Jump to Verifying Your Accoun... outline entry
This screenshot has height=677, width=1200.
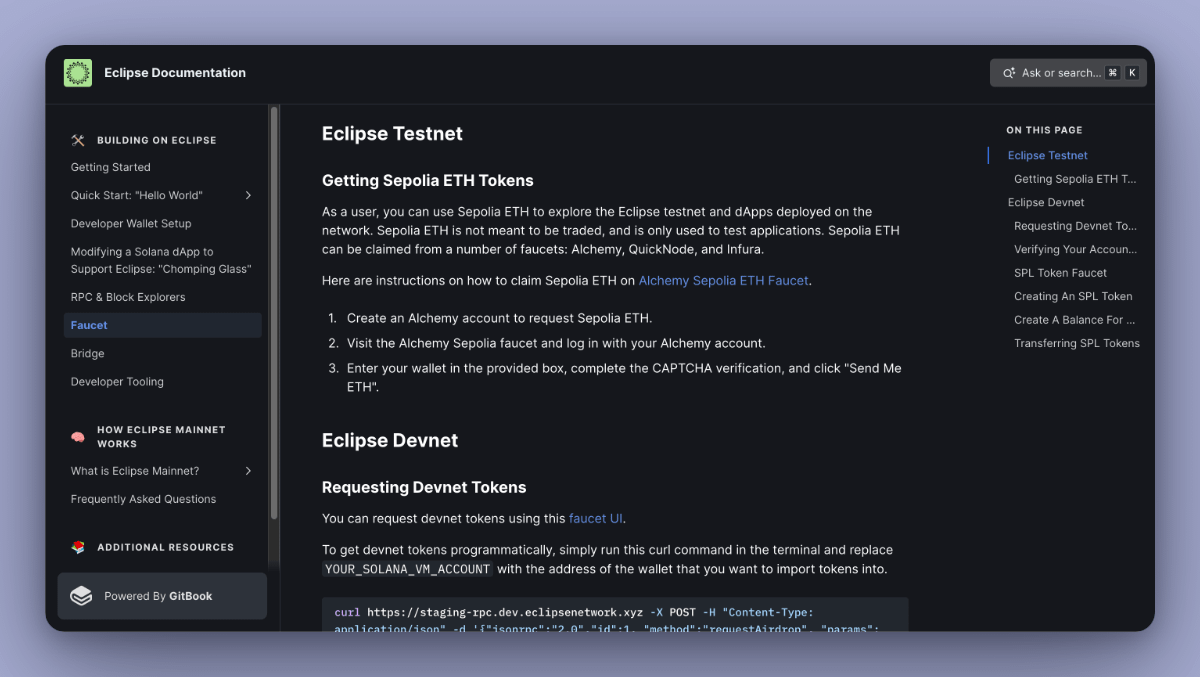[x=1075, y=249]
